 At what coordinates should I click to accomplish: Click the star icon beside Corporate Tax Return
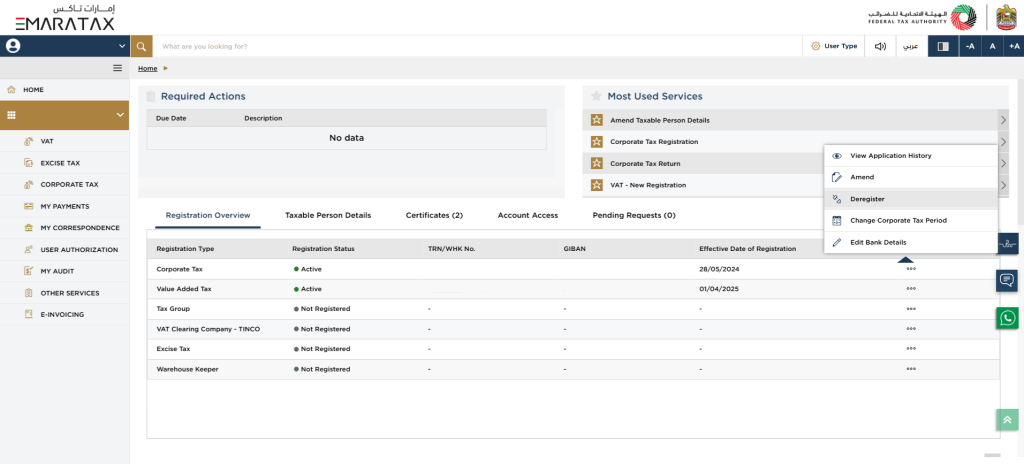[596, 163]
